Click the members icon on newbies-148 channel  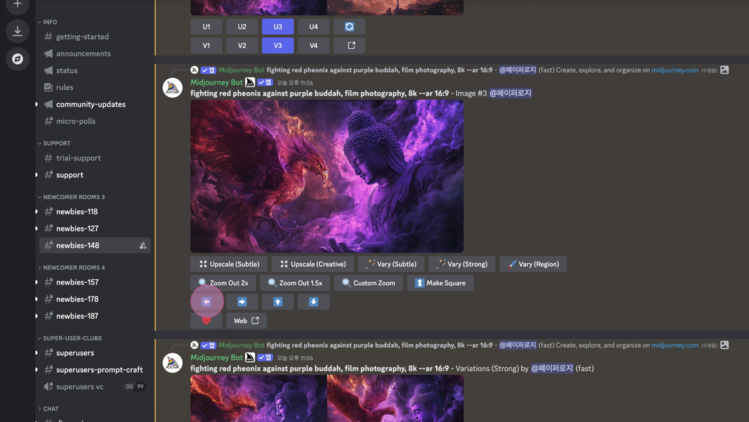142,246
